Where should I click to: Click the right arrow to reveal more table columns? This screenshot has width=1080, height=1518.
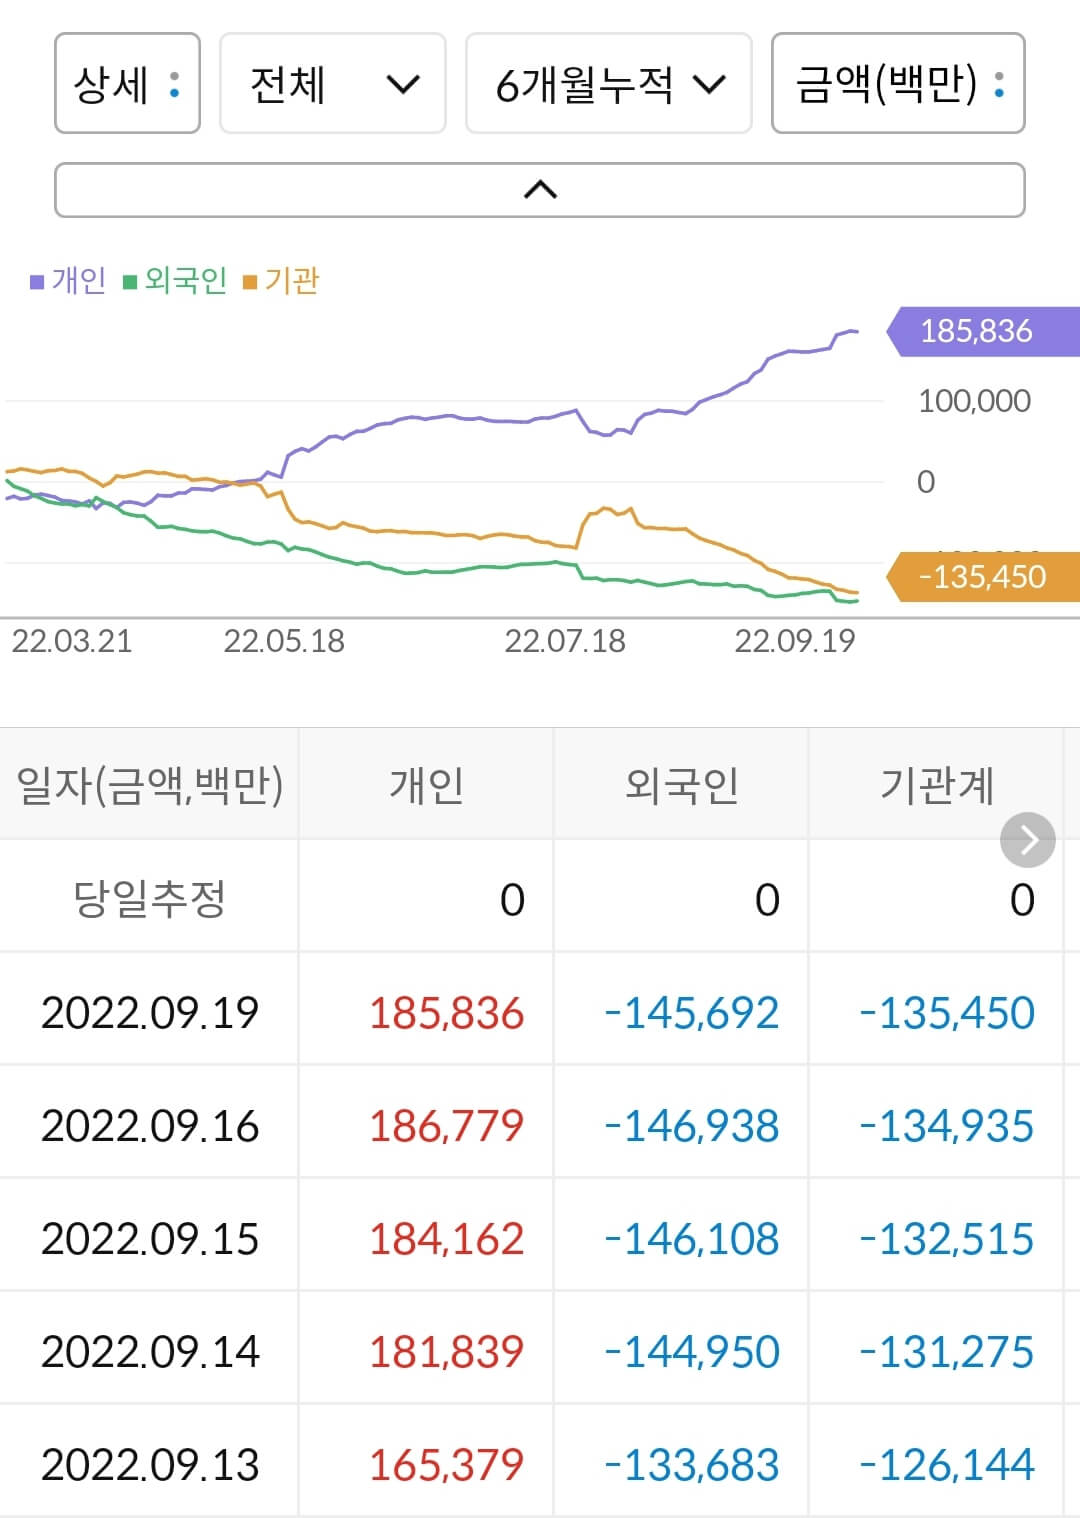pyautogui.click(x=1026, y=840)
